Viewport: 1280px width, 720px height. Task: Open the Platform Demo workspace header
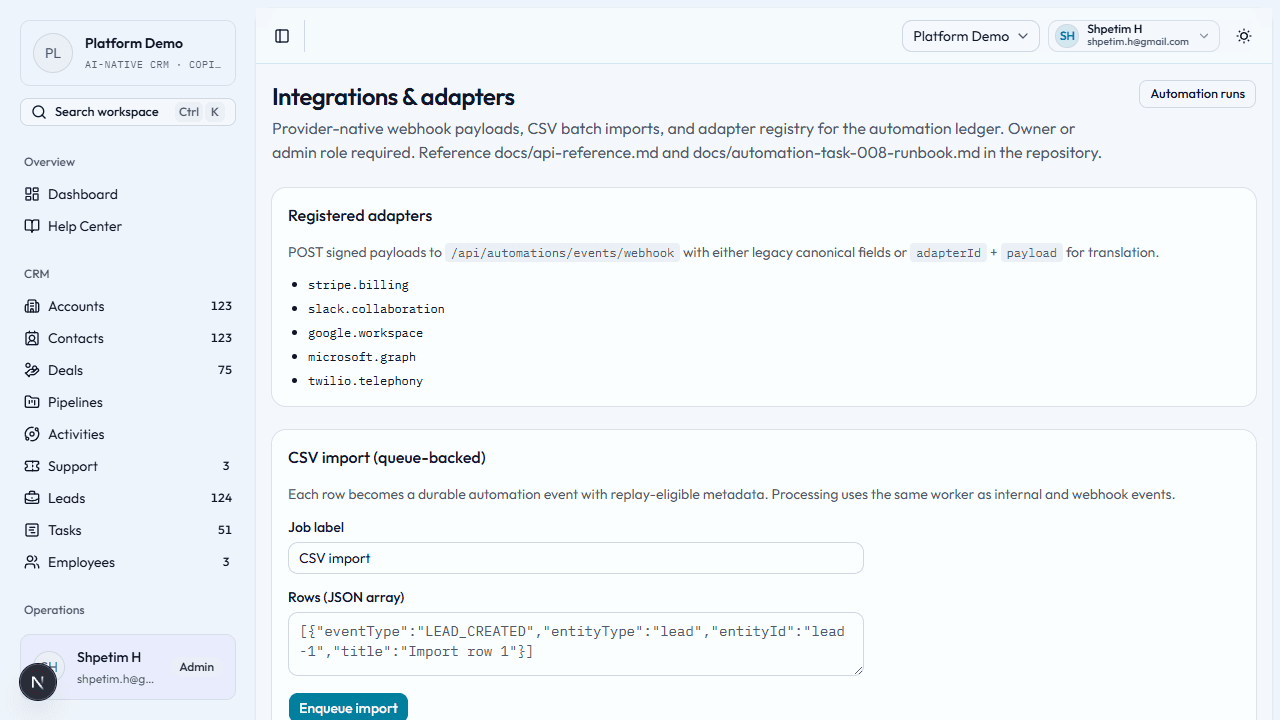point(127,52)
